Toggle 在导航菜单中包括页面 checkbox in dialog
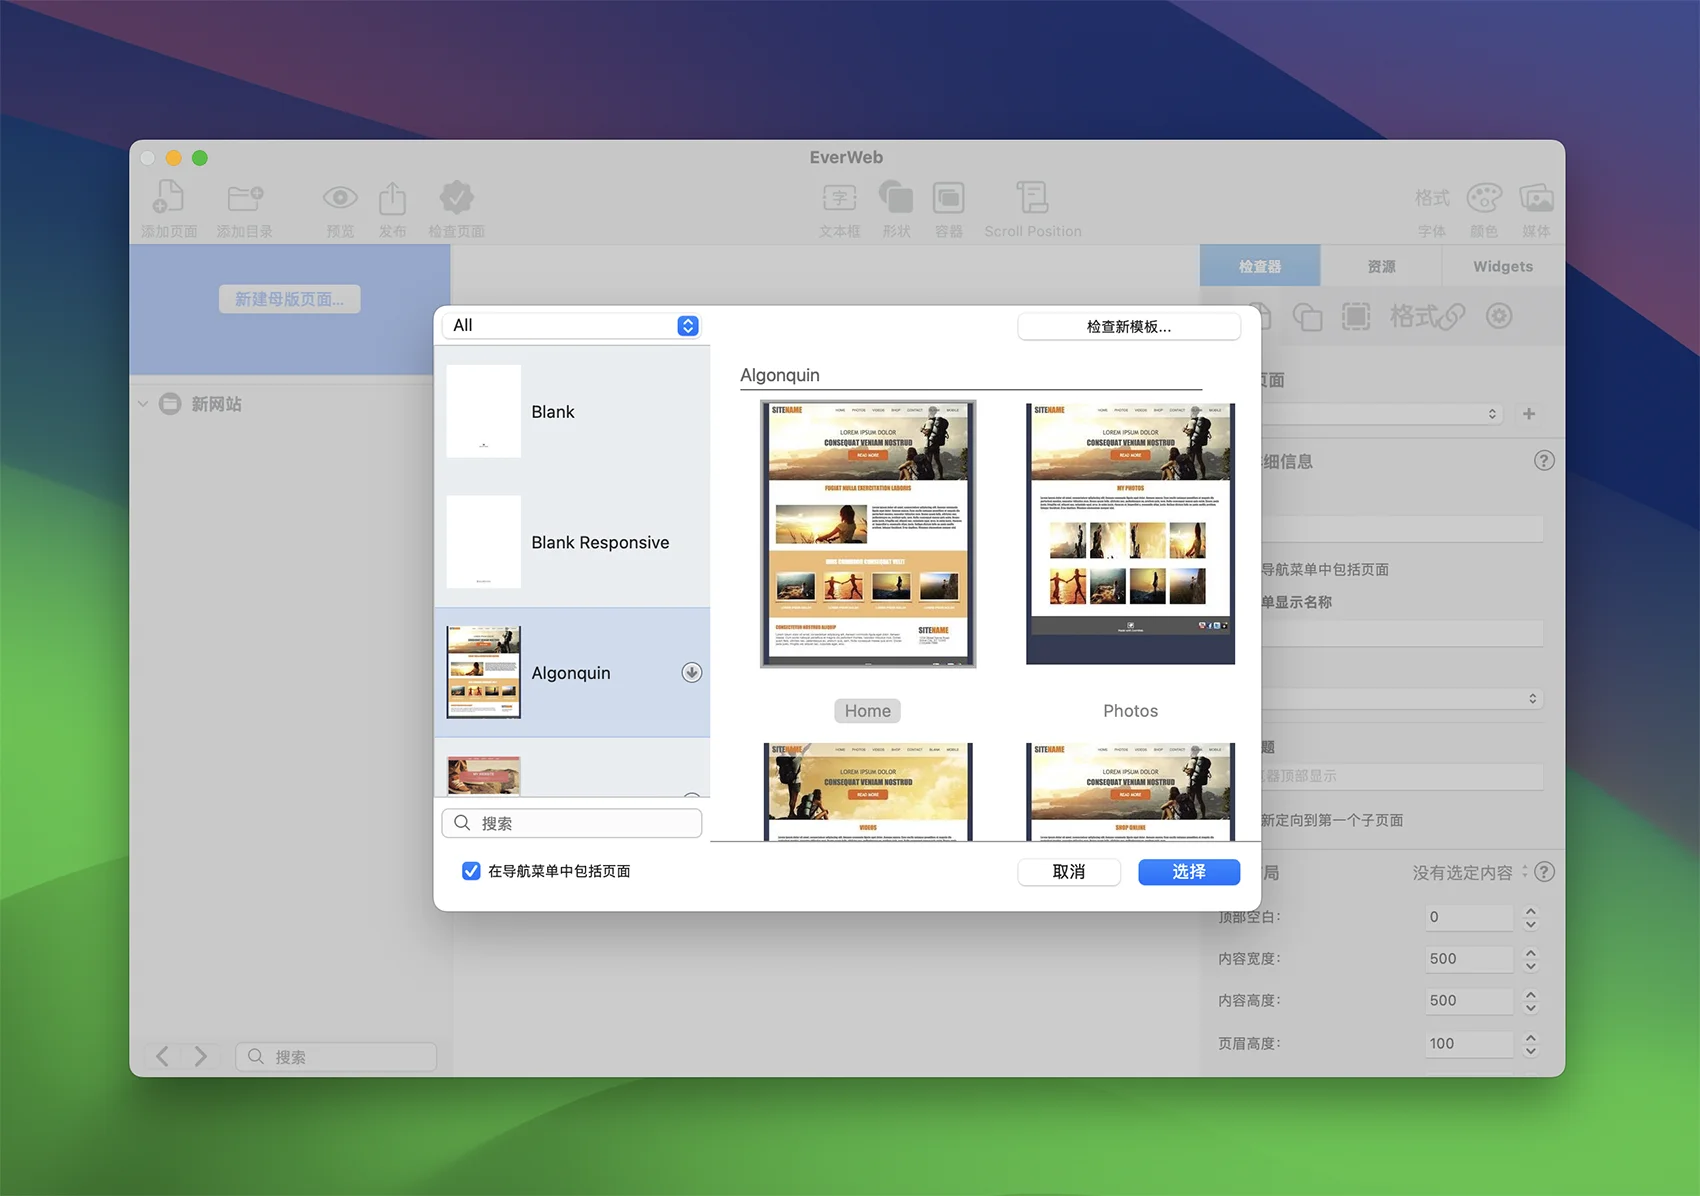Viewport: 1700px width, 1196px height. coord(471,871)
